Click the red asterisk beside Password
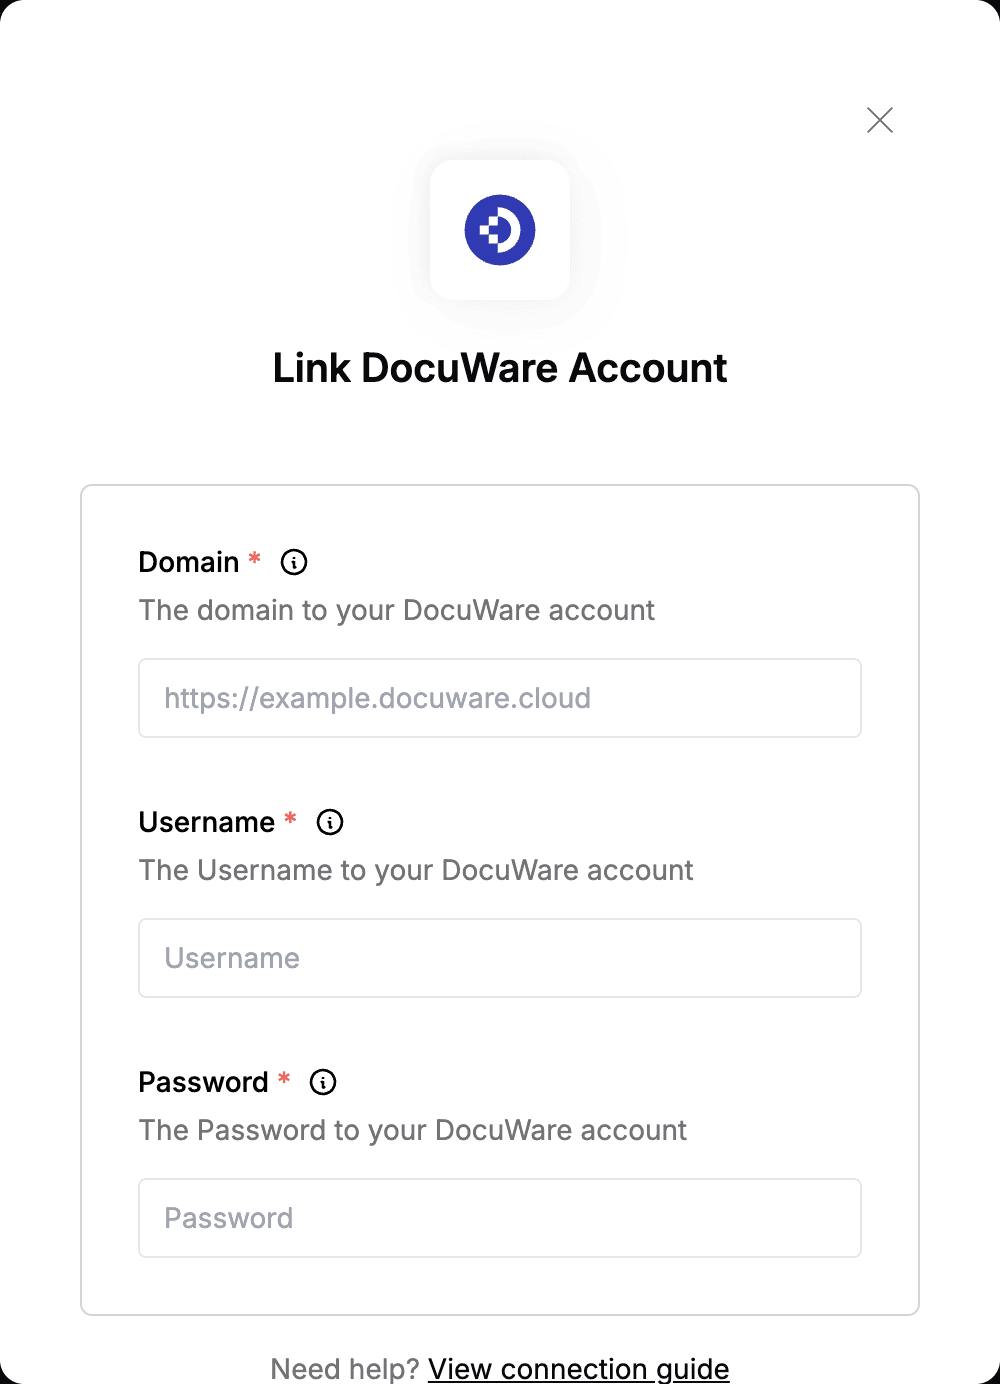Screen dimensions: 1000x1384 coord(284,1078)
